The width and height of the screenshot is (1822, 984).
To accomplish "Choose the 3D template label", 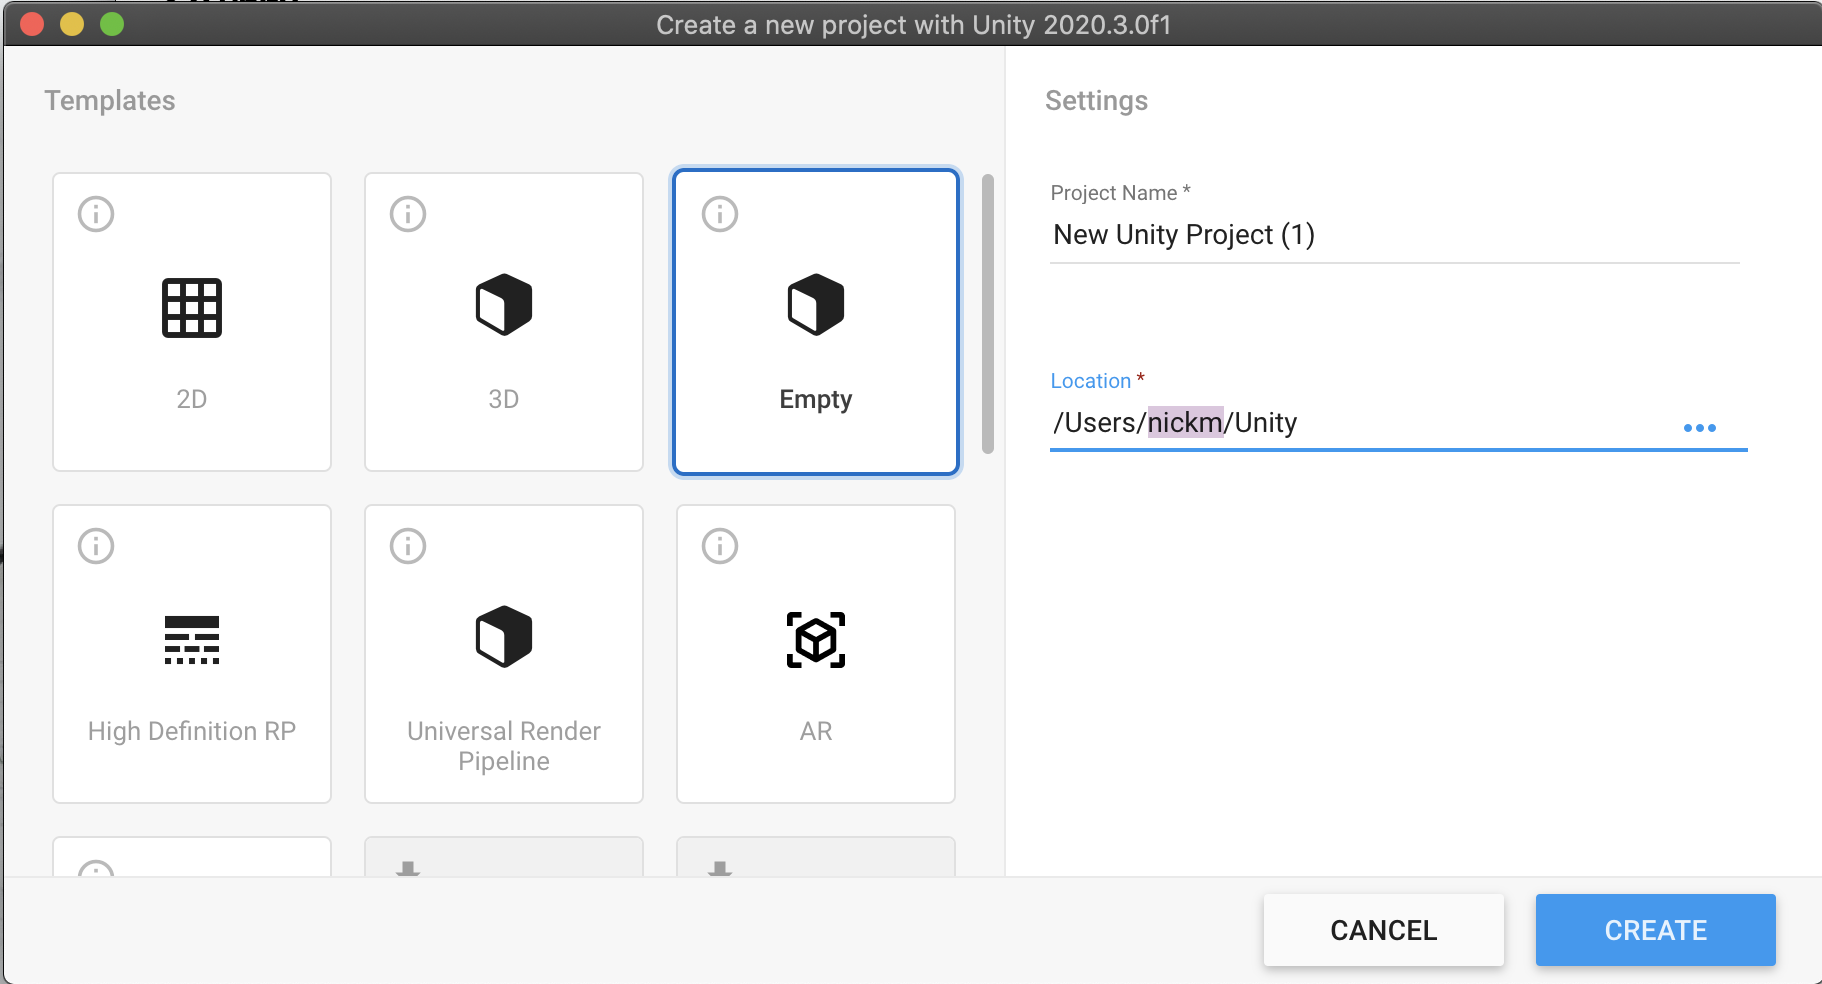I will pyautogui.click(x=504, y=399).
